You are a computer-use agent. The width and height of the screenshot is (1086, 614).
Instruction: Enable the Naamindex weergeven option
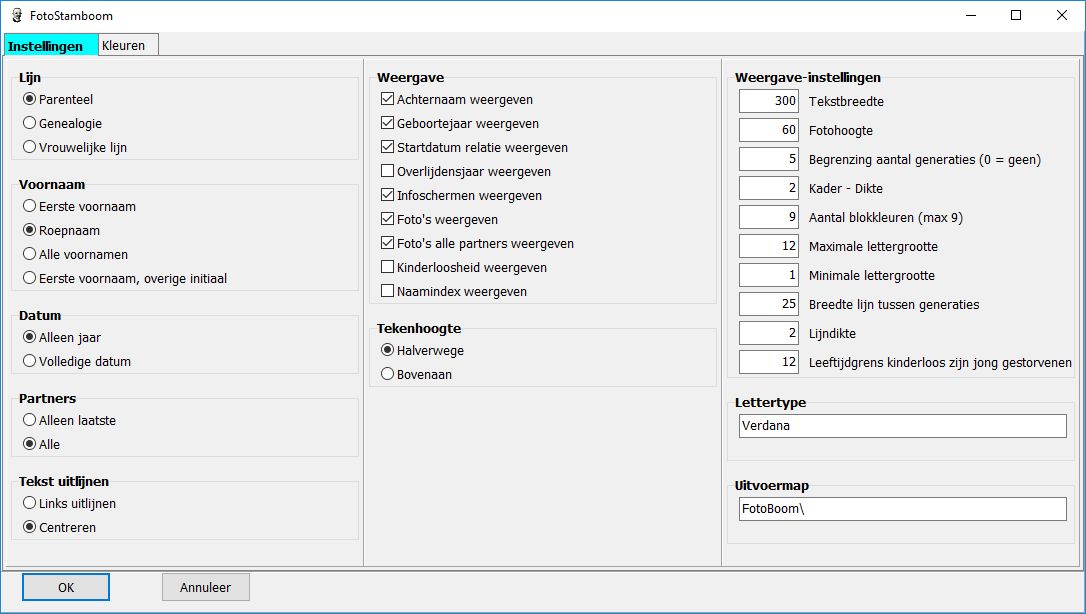click(388, 291)
